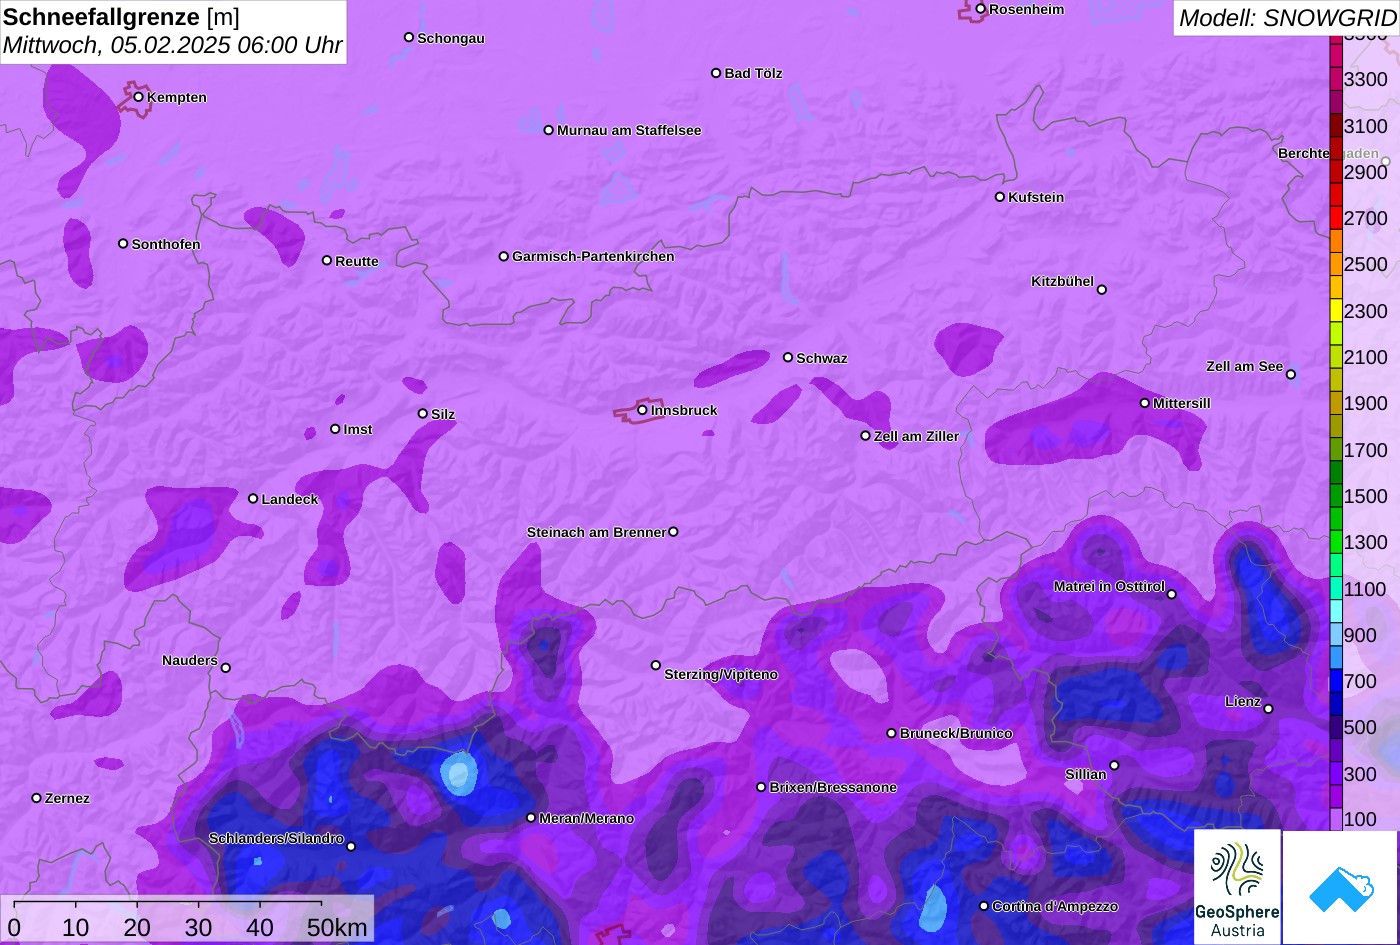This screenshot has width=1400, height=945.
Task: Click the Innsbruck city marker
Action: coord(642,410)
